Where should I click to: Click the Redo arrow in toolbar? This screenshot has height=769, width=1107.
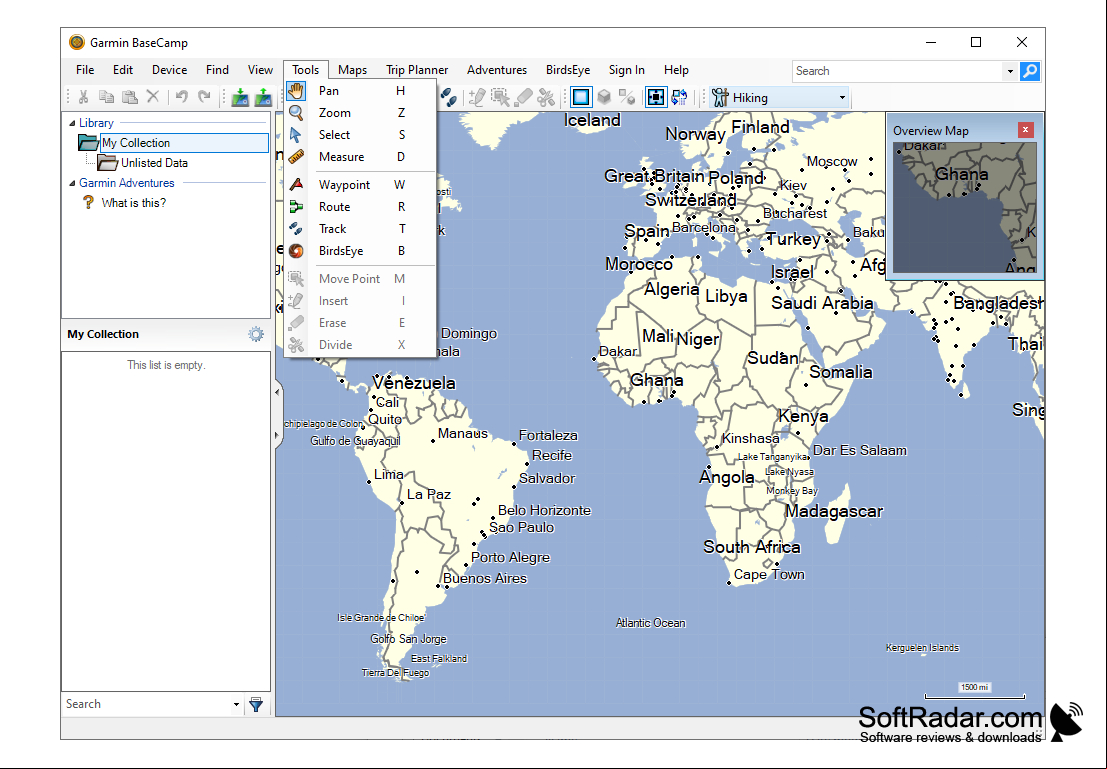205,97
